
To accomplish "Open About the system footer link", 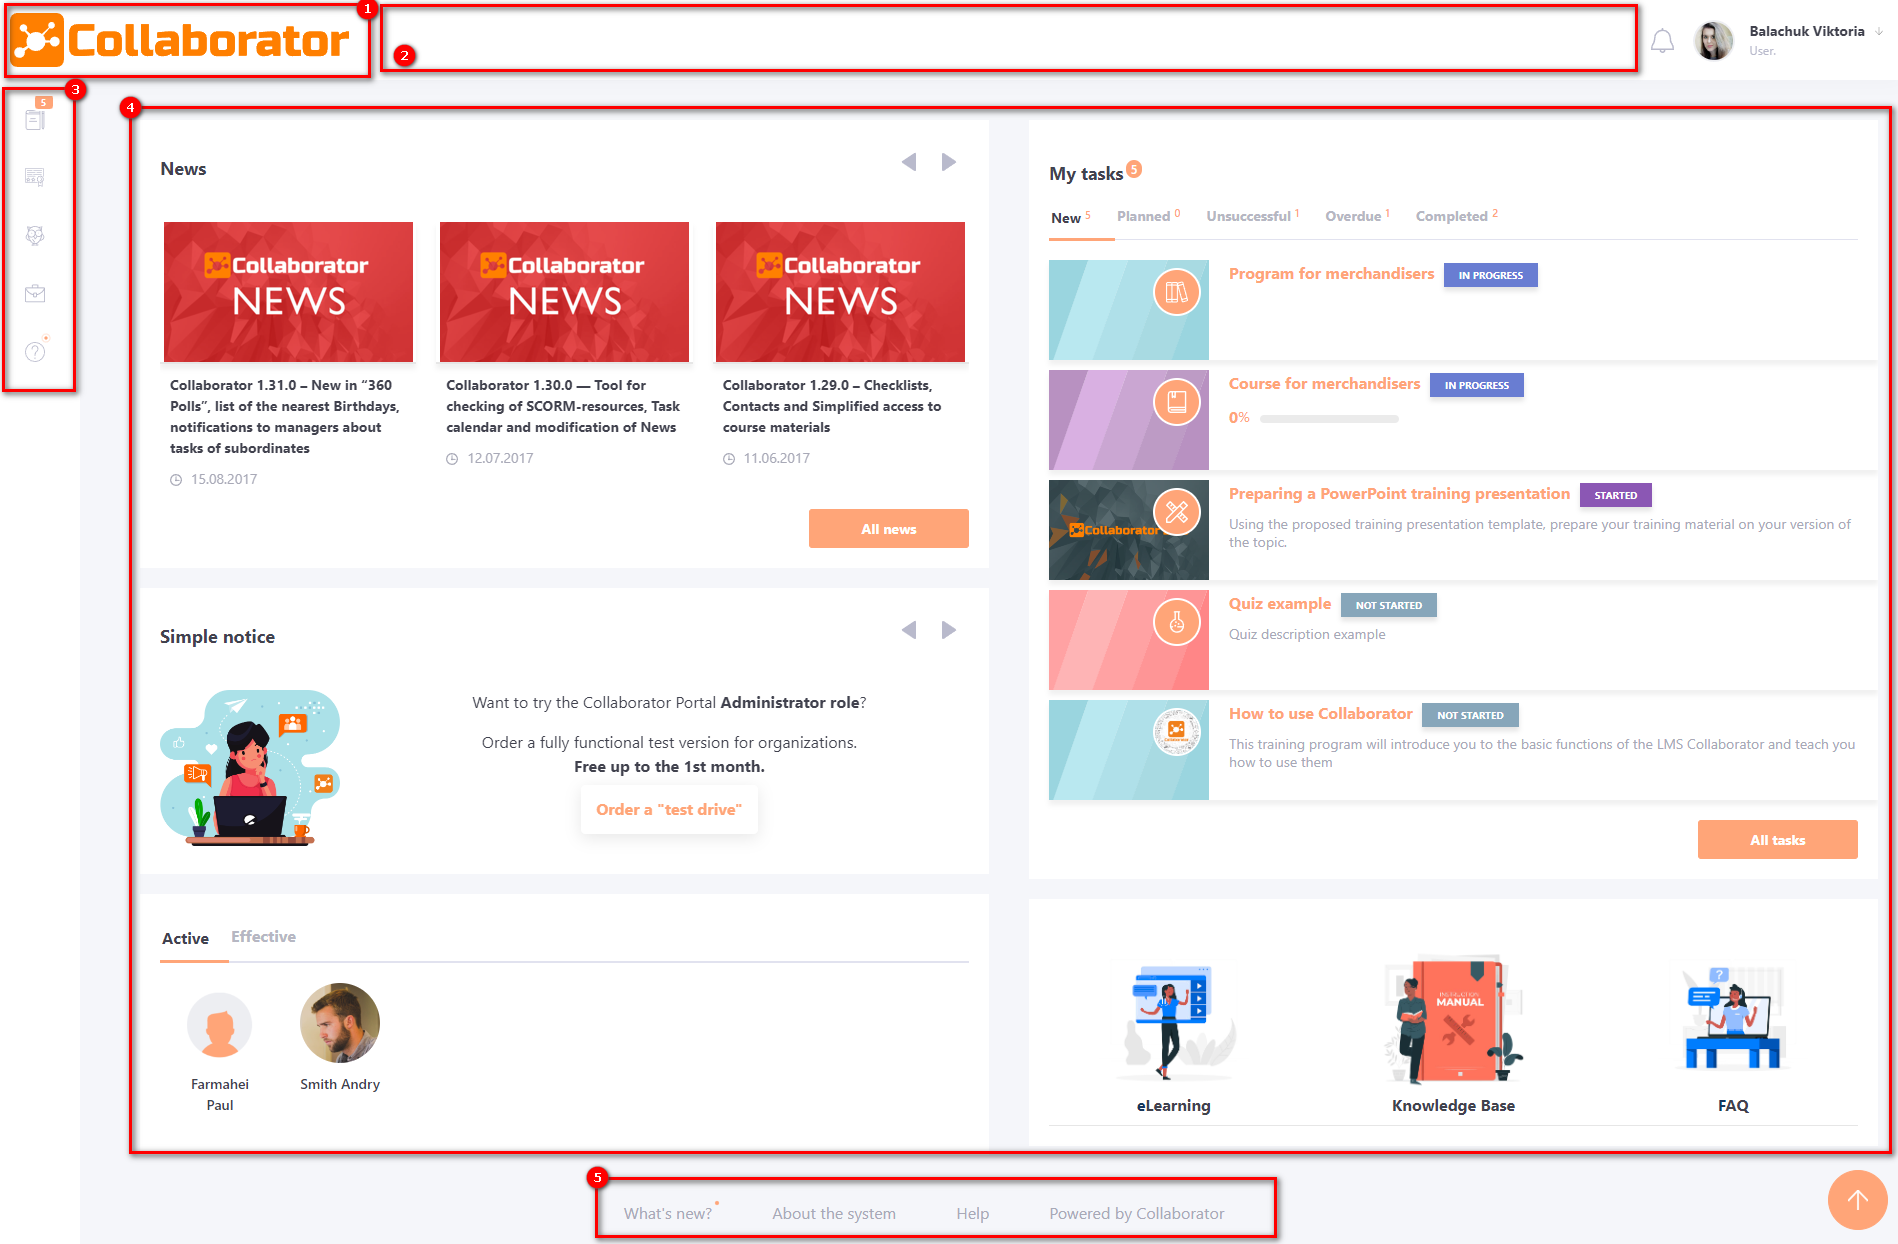I will point(834,1214).
